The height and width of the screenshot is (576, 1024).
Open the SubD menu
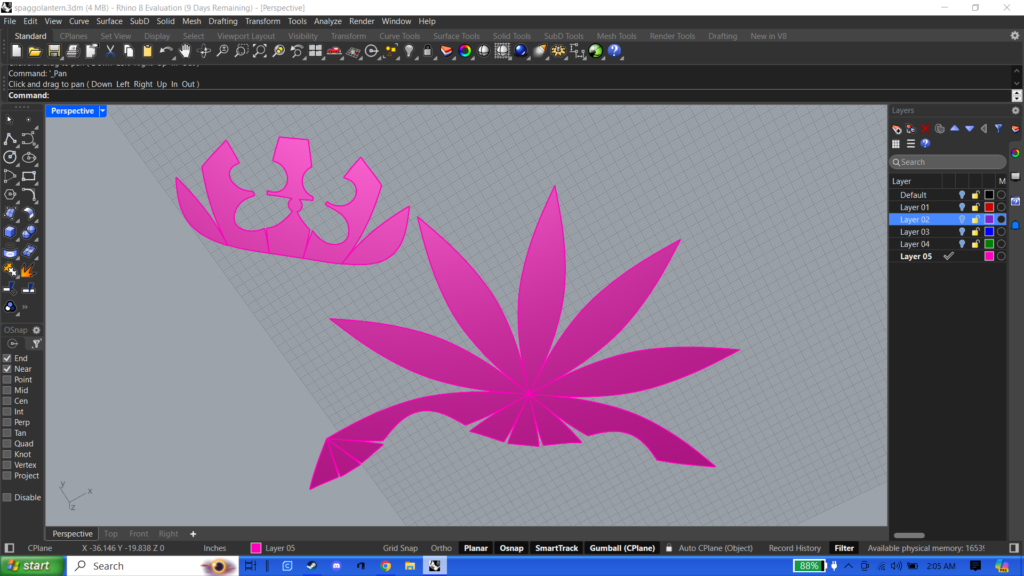coord(139,21)
